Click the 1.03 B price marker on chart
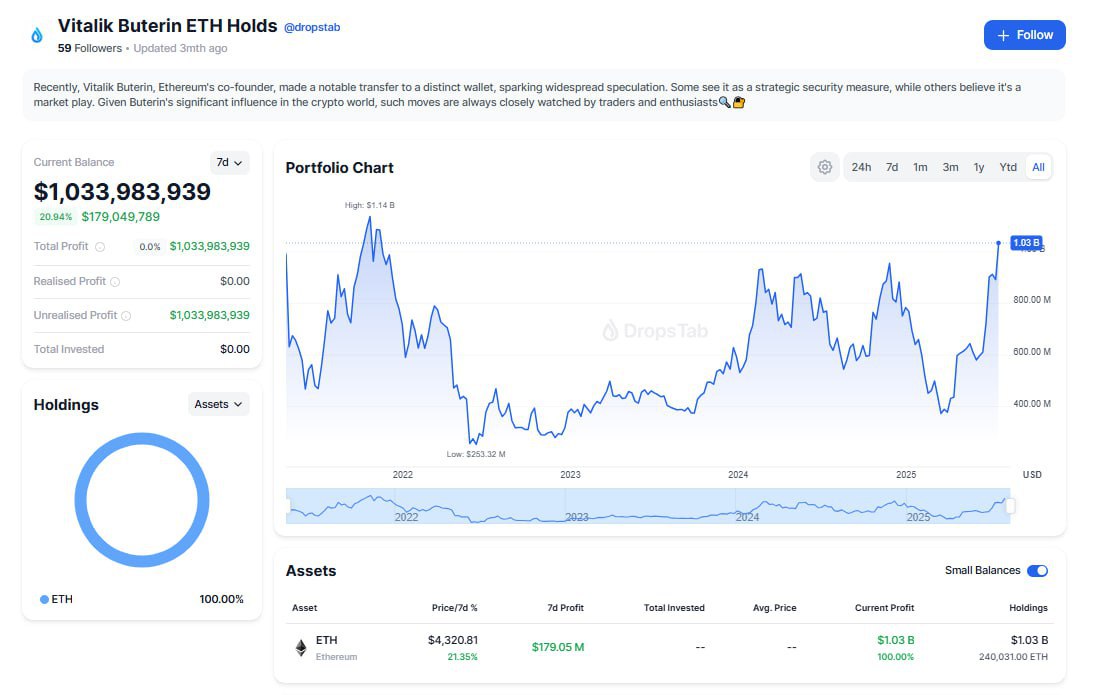 [x=1026, y=243]
